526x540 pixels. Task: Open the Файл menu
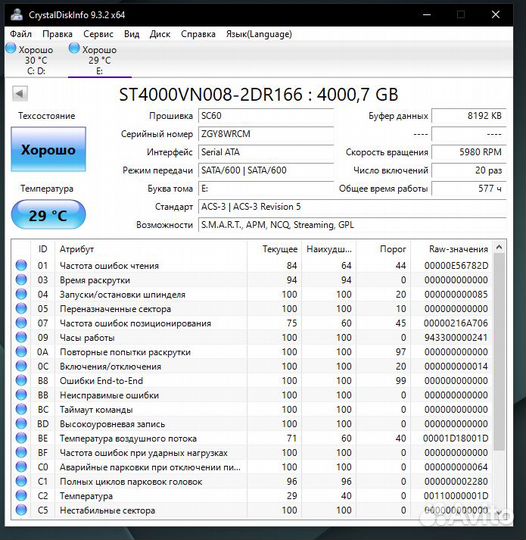point(21,34)
